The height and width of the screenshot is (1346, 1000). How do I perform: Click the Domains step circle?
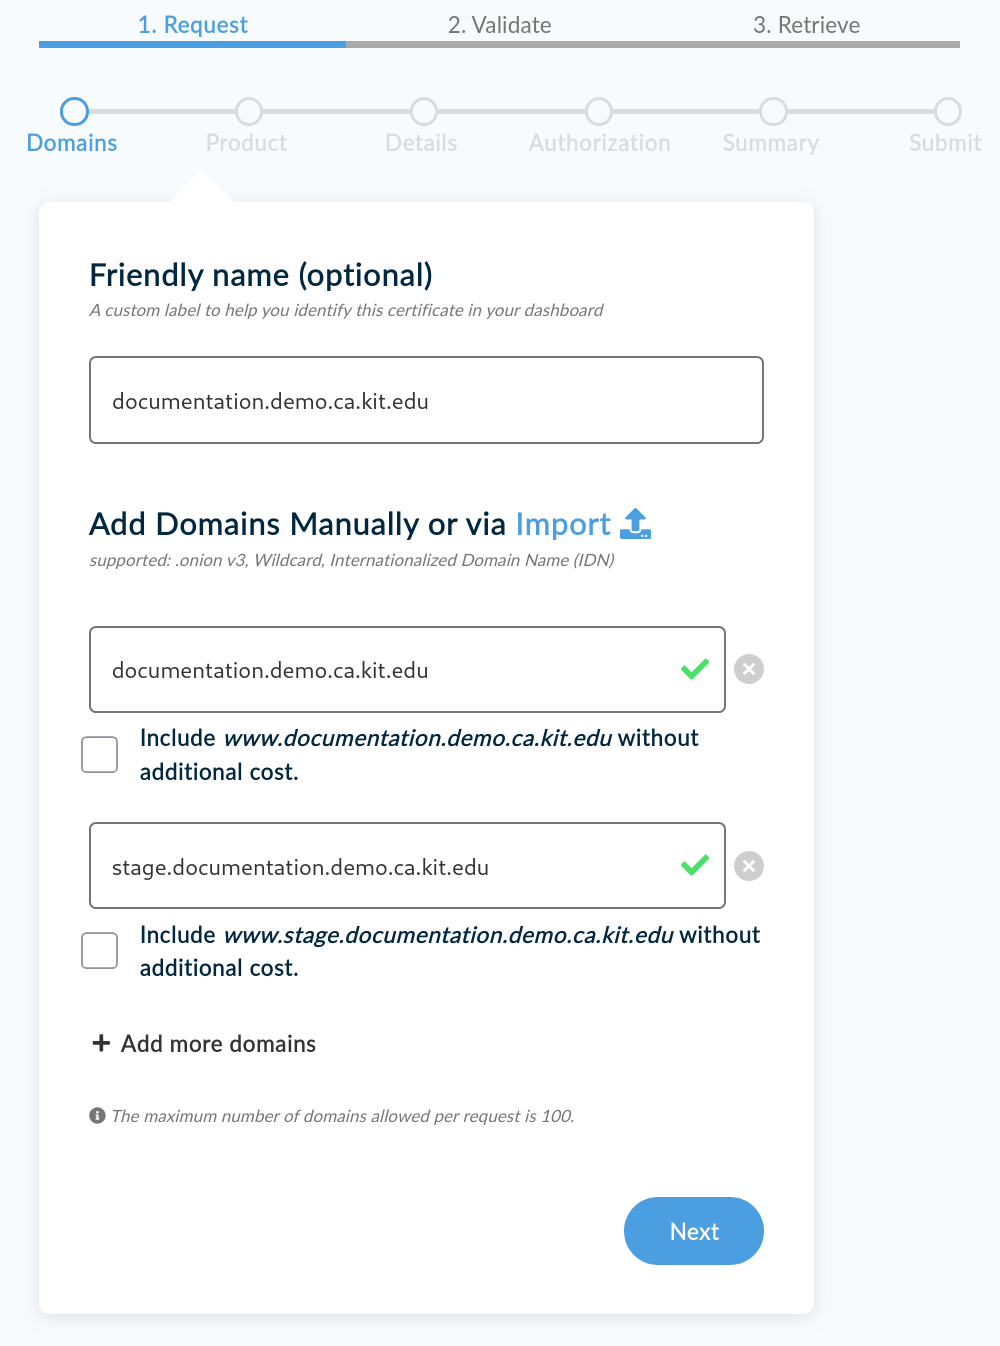pyautogui.click(x=74, y=111)
